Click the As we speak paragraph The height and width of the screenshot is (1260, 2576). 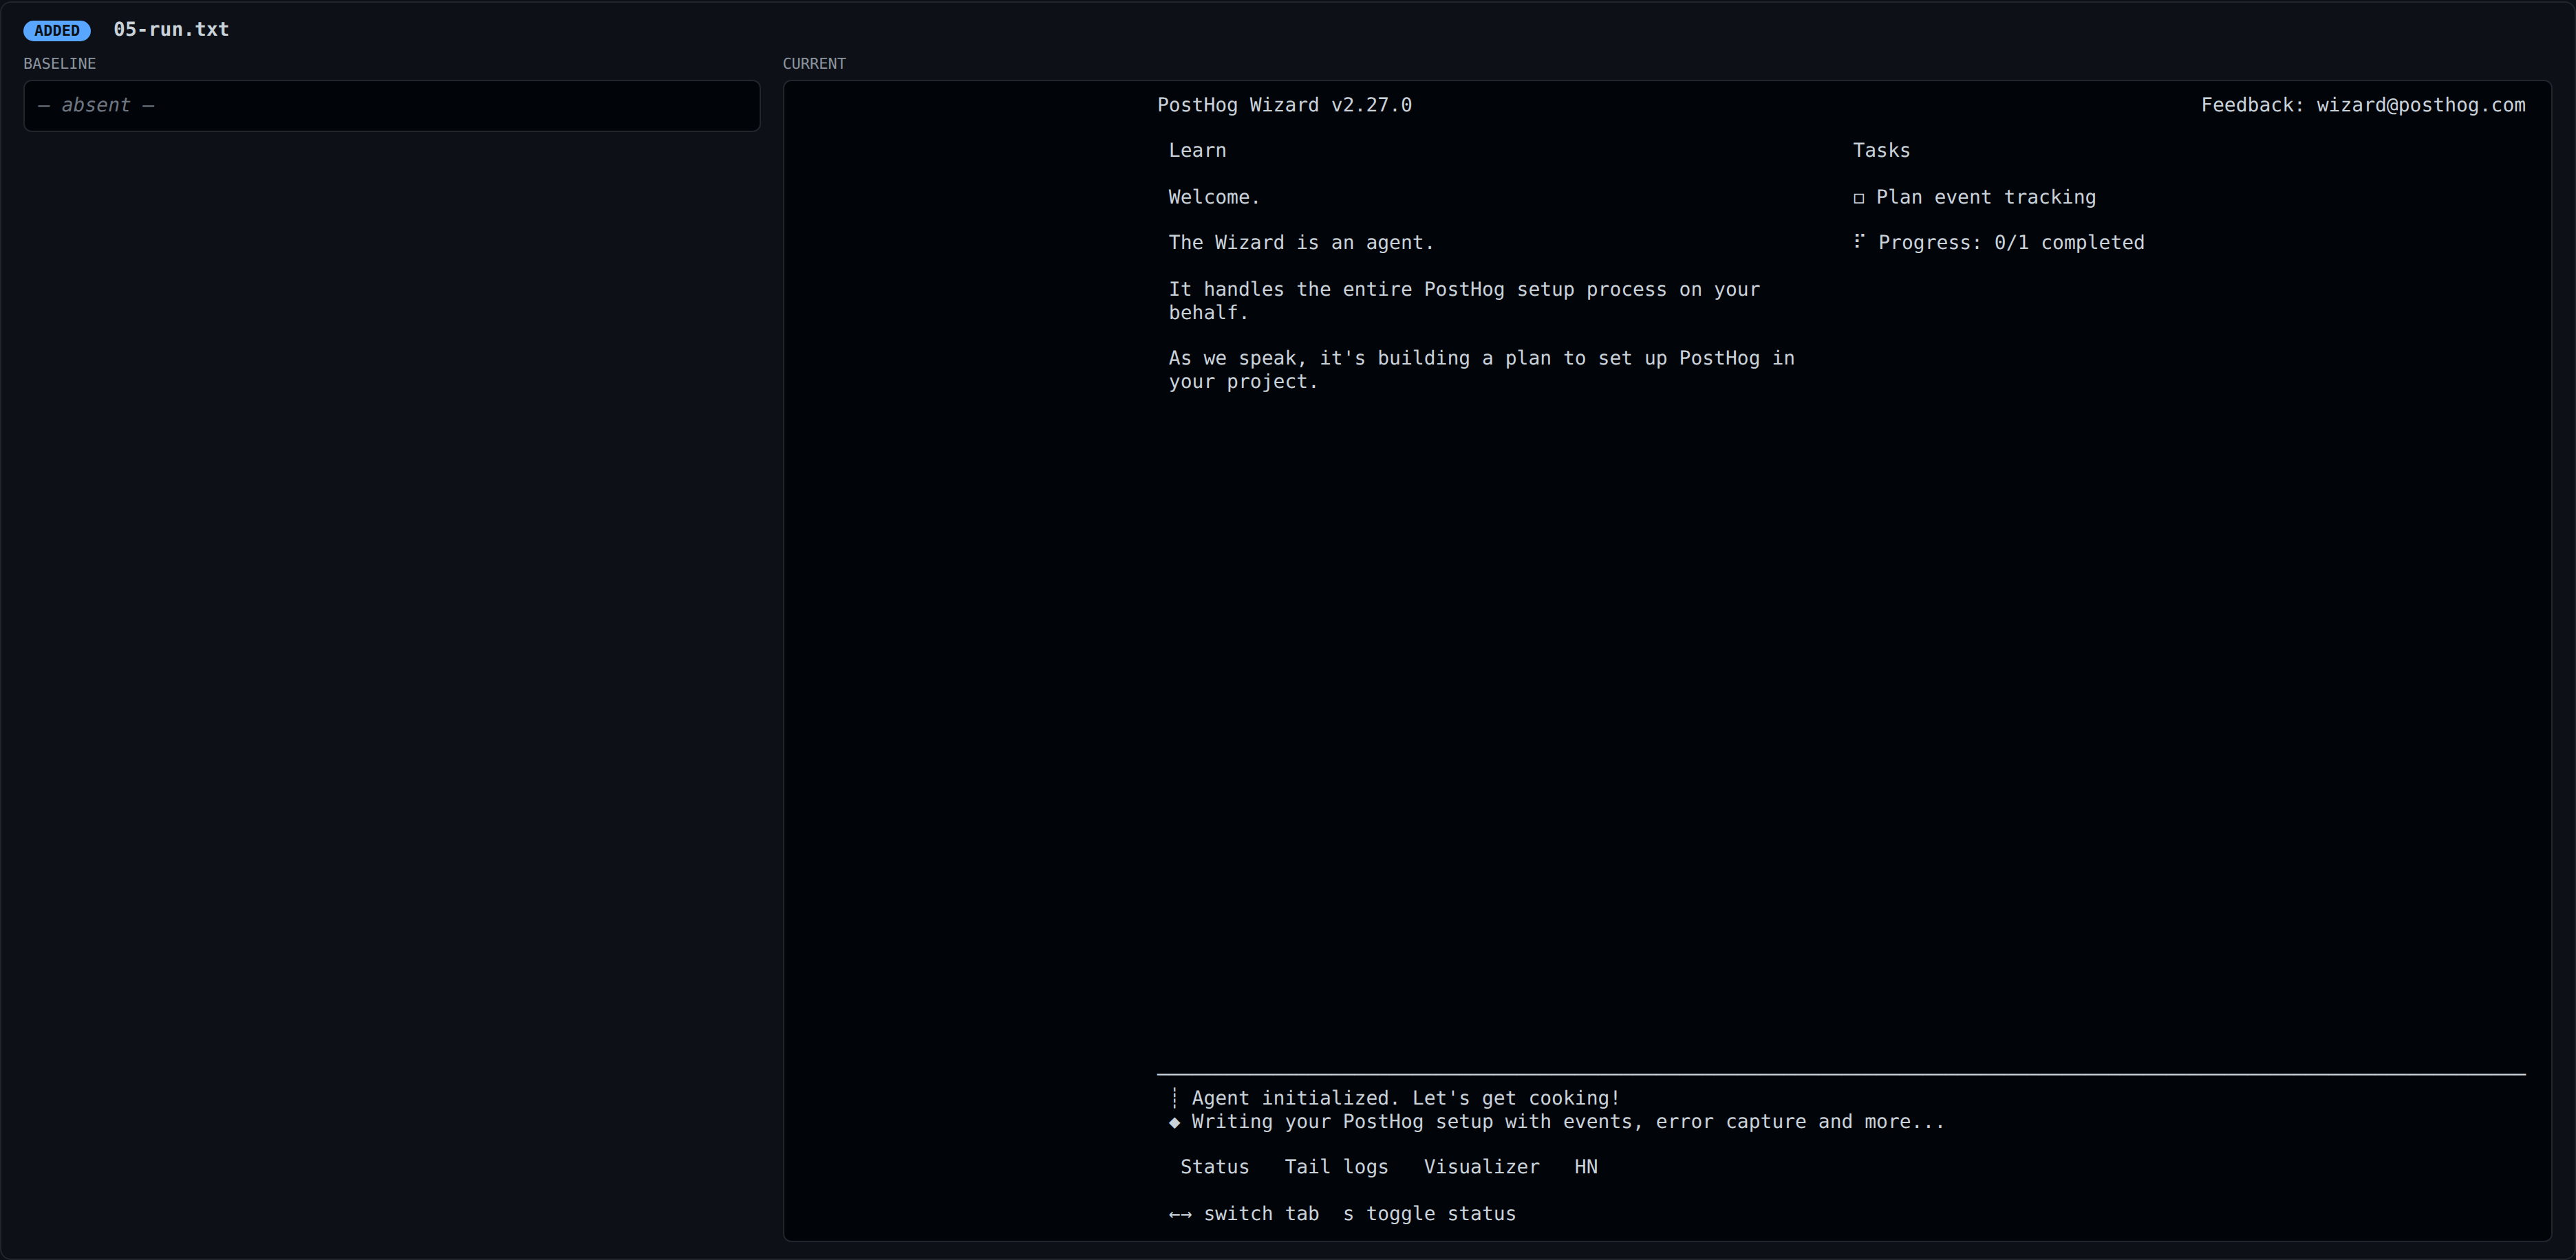pyautogui.click(x=1481, y=370)
